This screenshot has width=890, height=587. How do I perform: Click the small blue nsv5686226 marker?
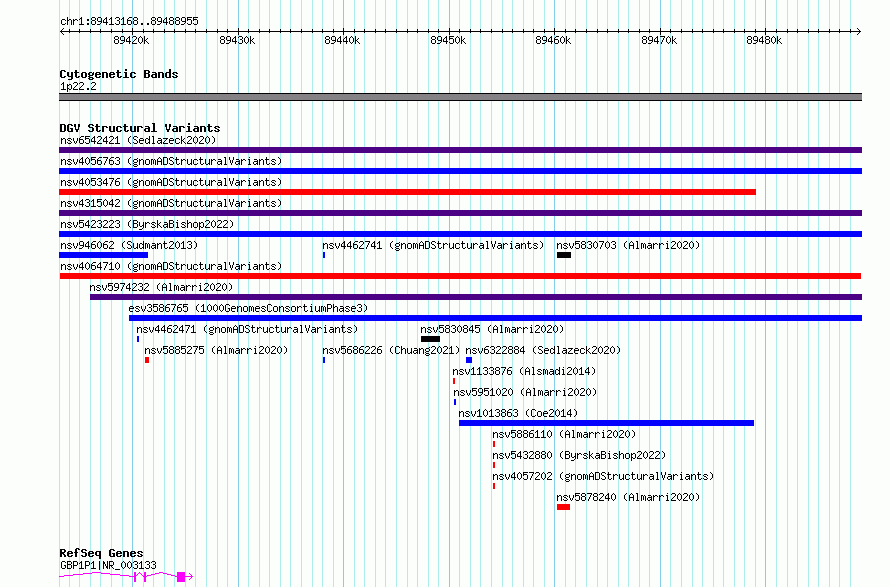tap(324, 360)
